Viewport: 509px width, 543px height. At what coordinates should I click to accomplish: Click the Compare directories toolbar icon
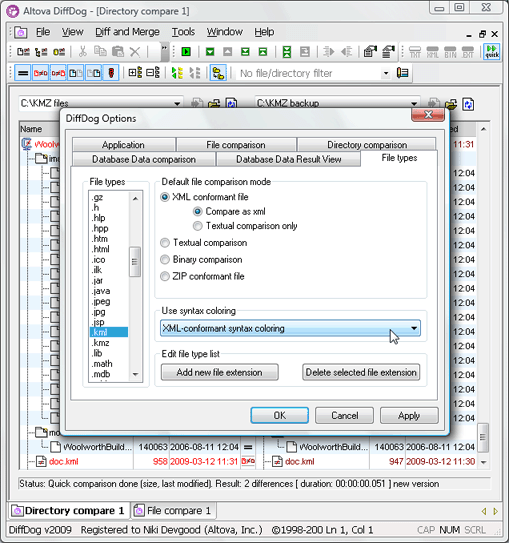tap(41, 52)
